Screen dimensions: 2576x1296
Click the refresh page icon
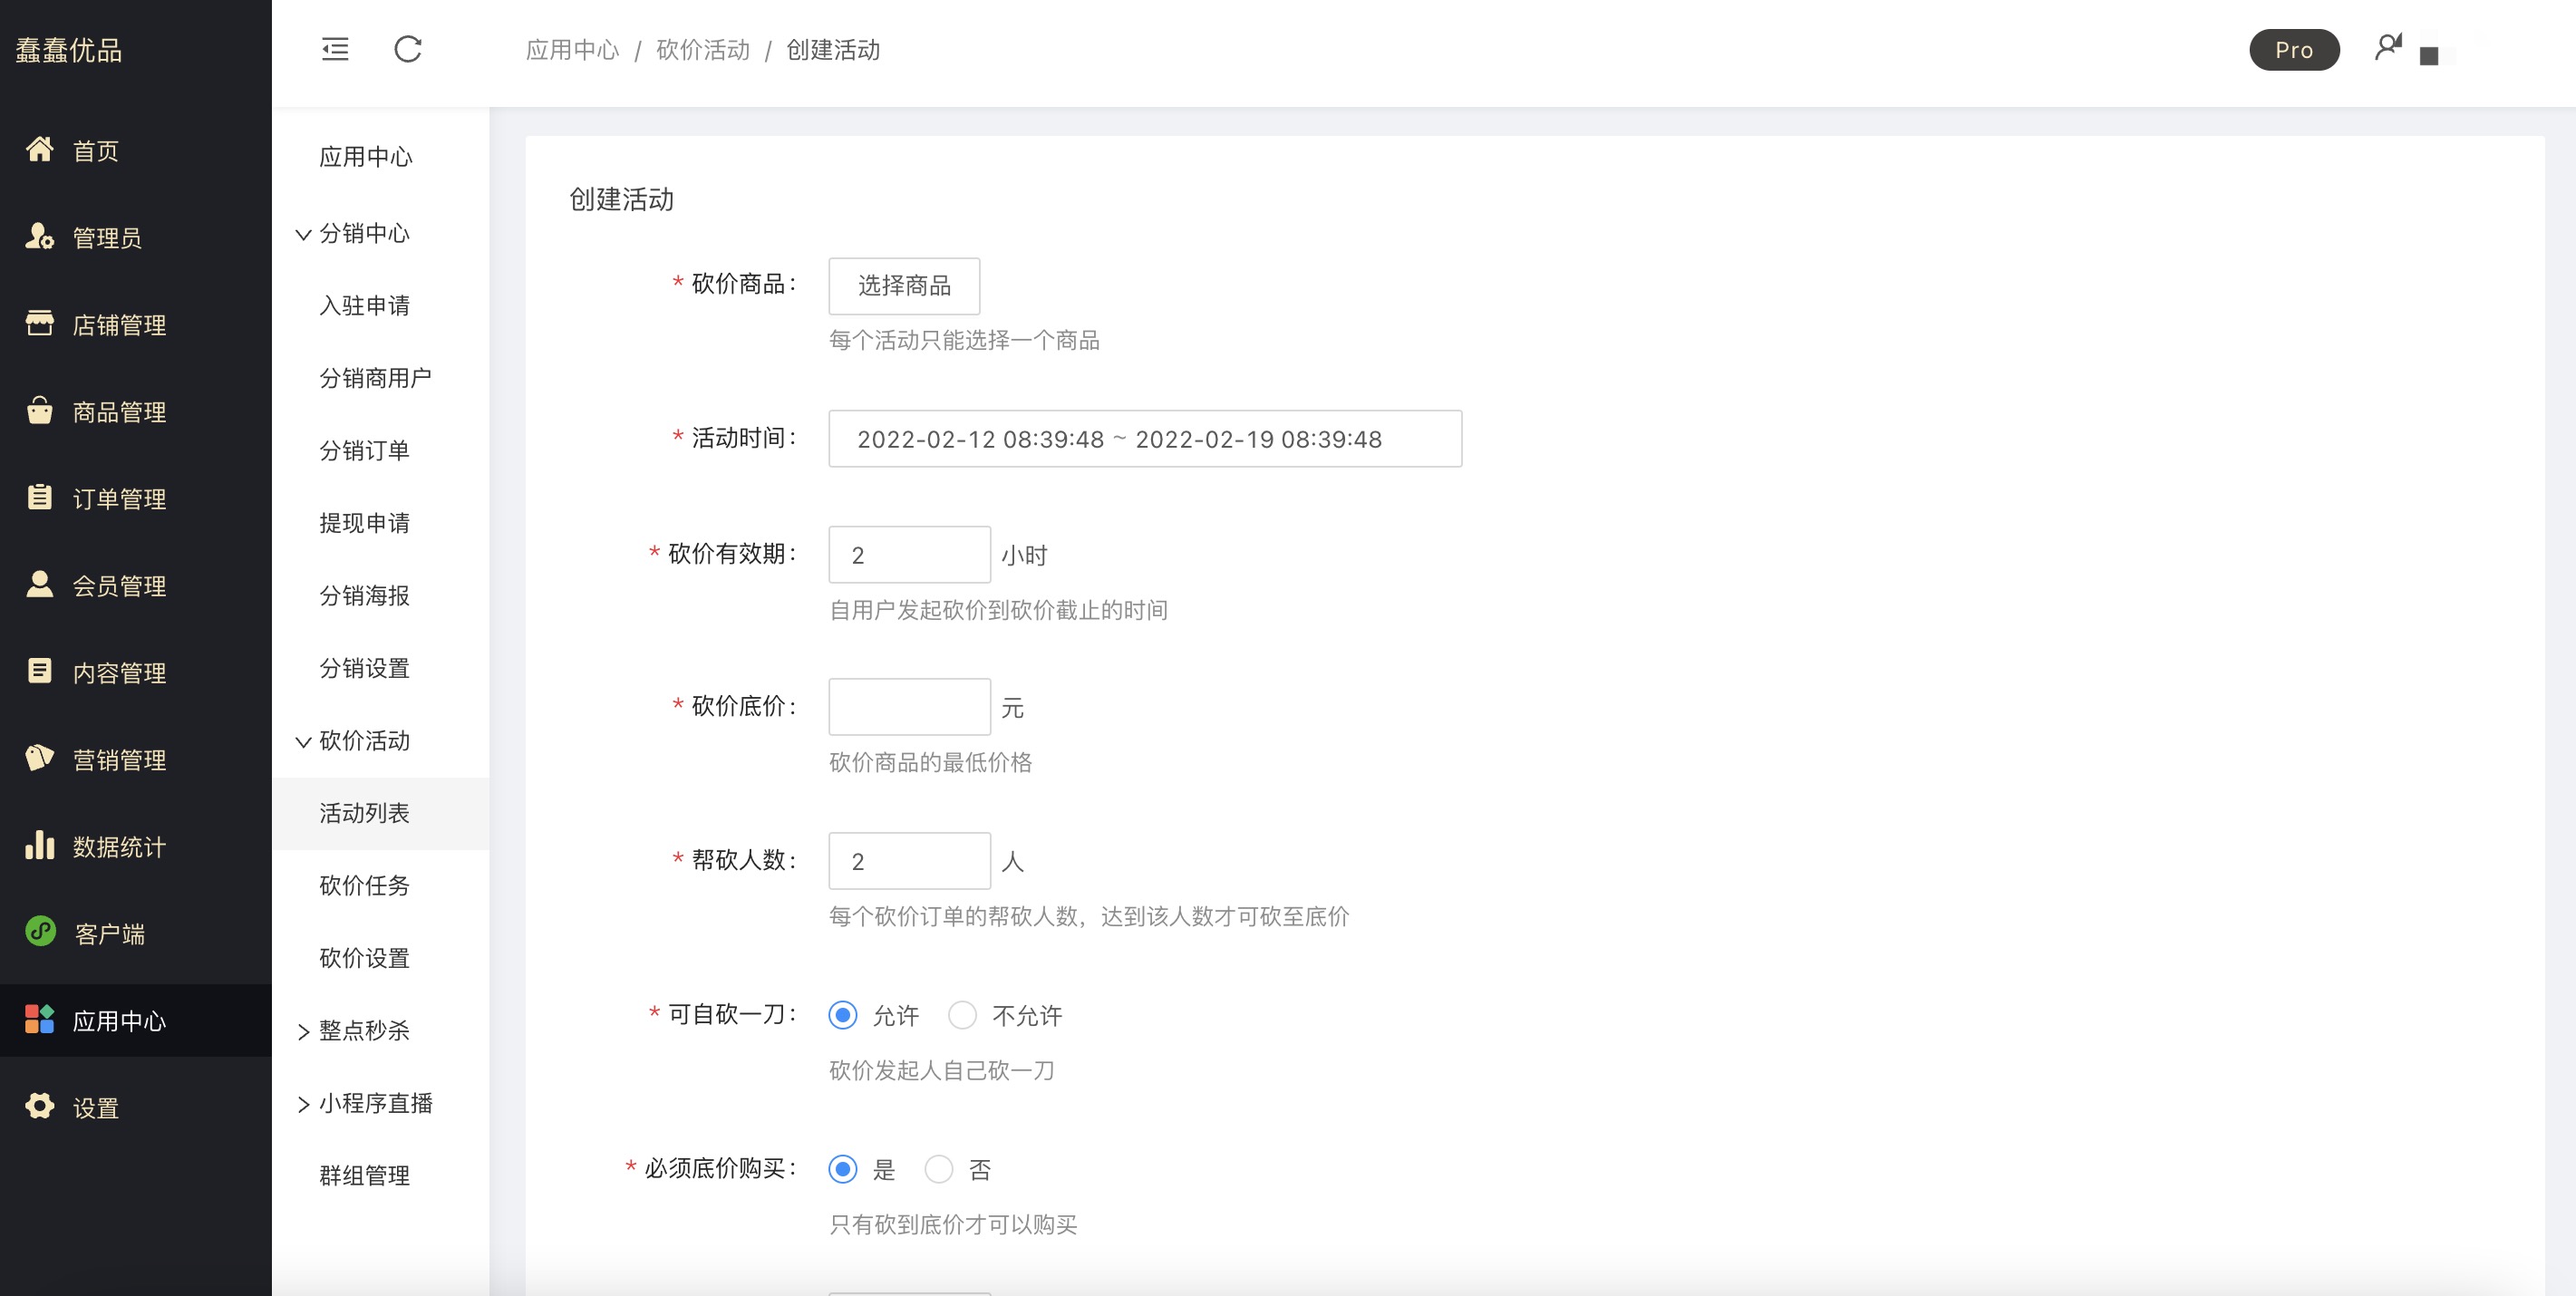point(408,49)
